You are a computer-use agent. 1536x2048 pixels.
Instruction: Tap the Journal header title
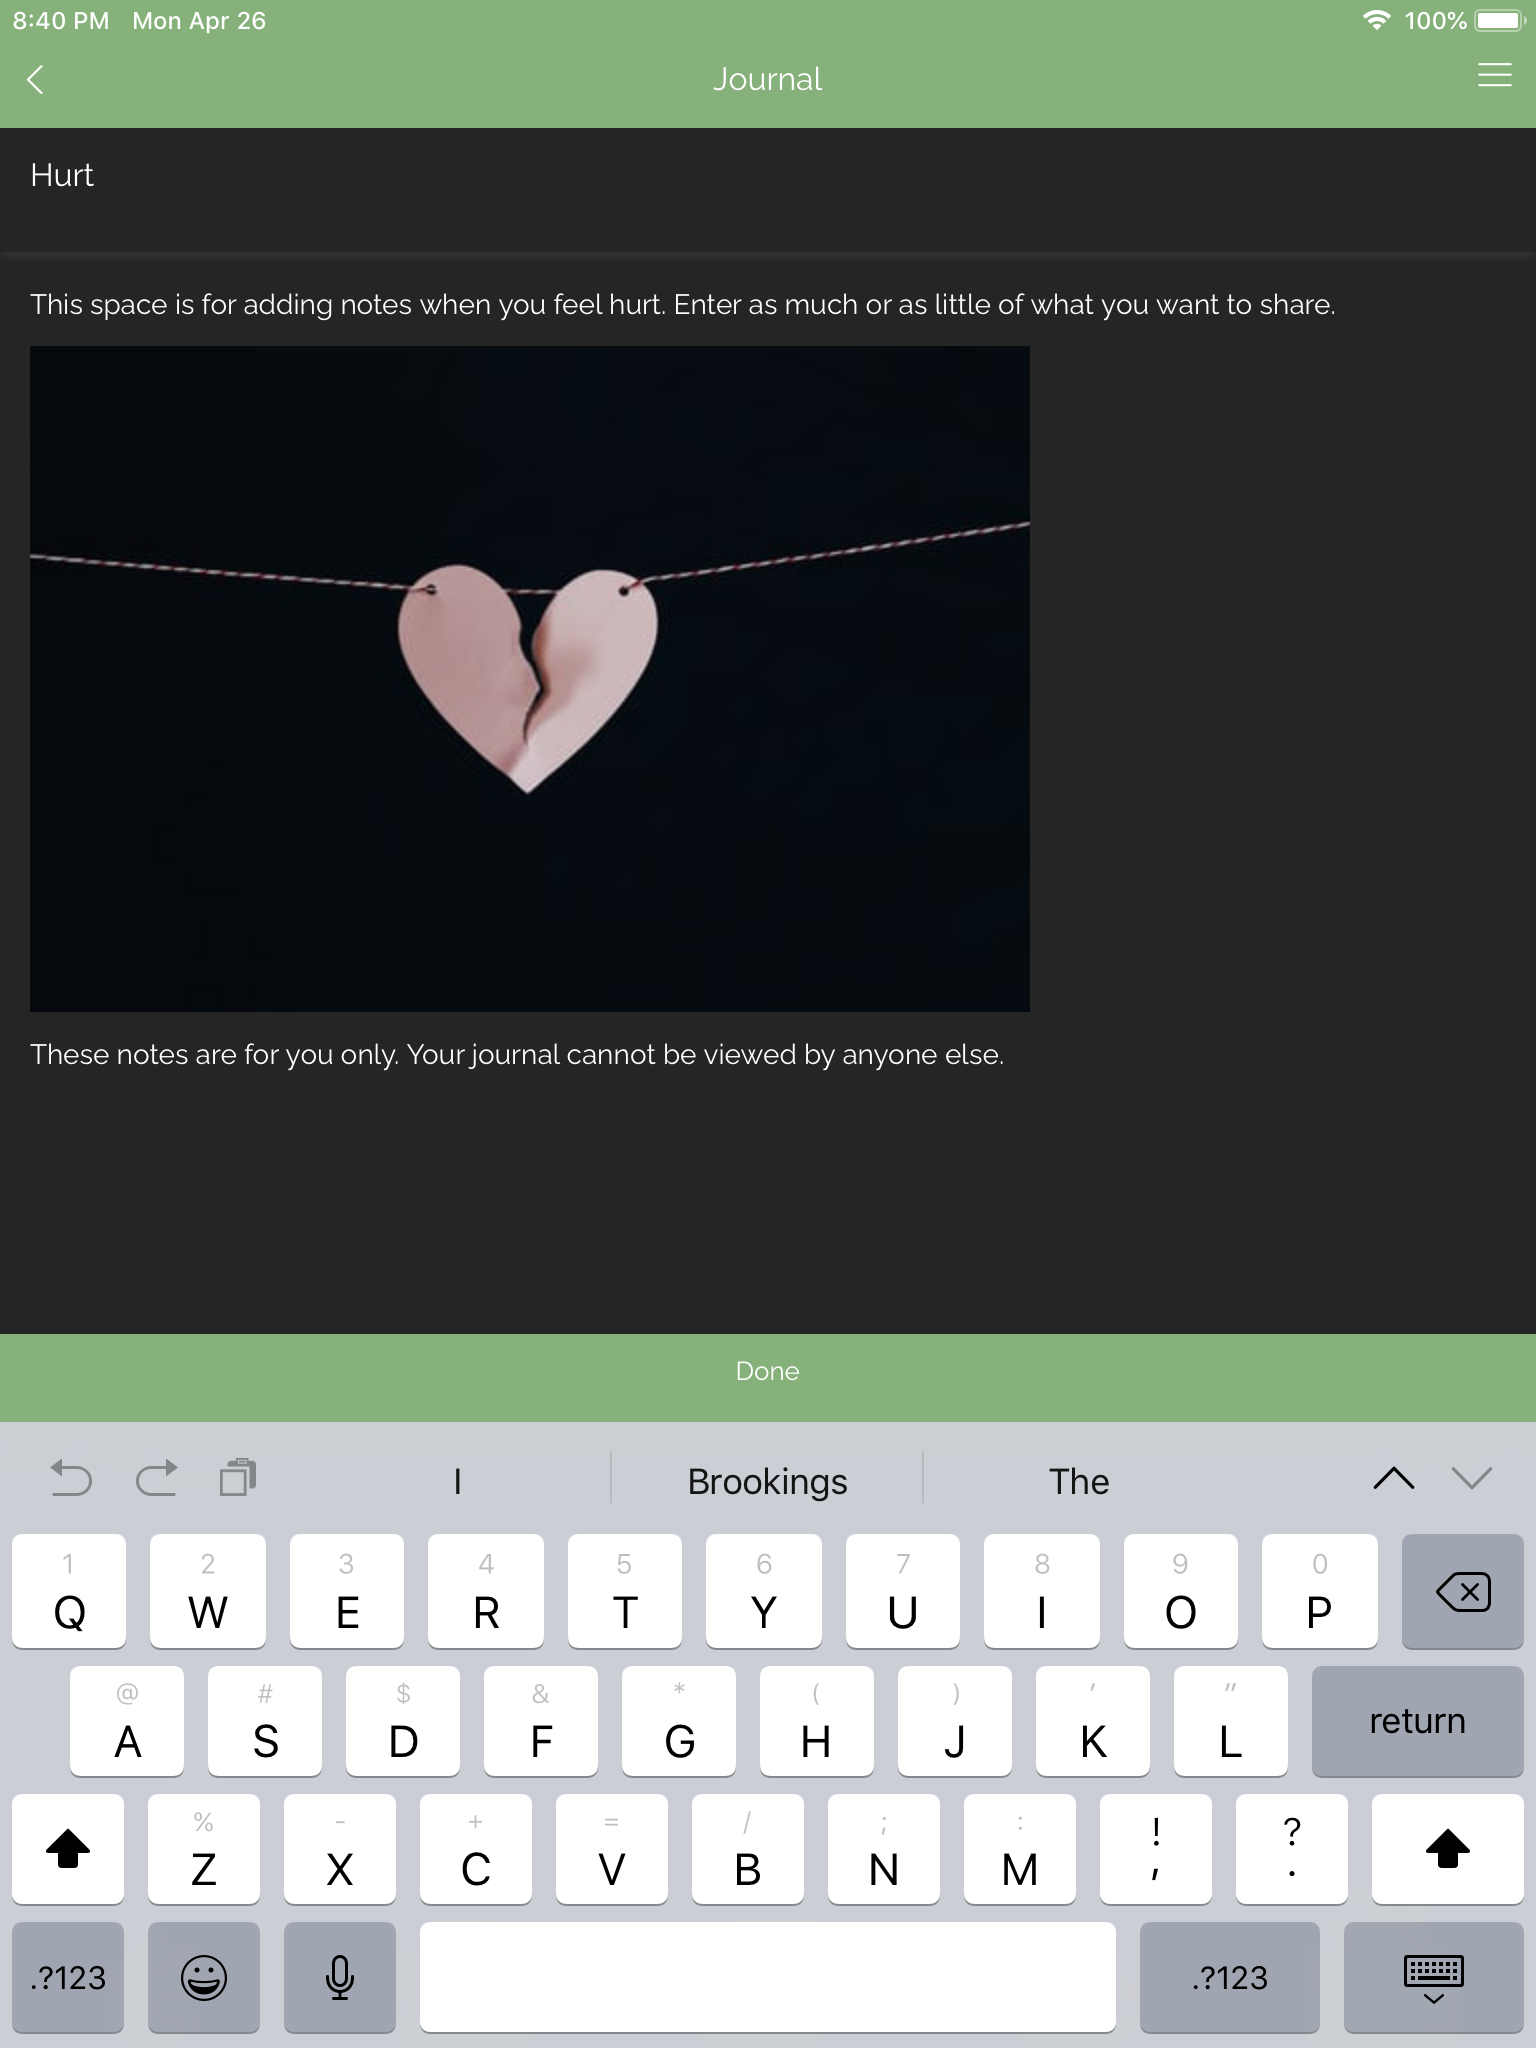(767, 79)
